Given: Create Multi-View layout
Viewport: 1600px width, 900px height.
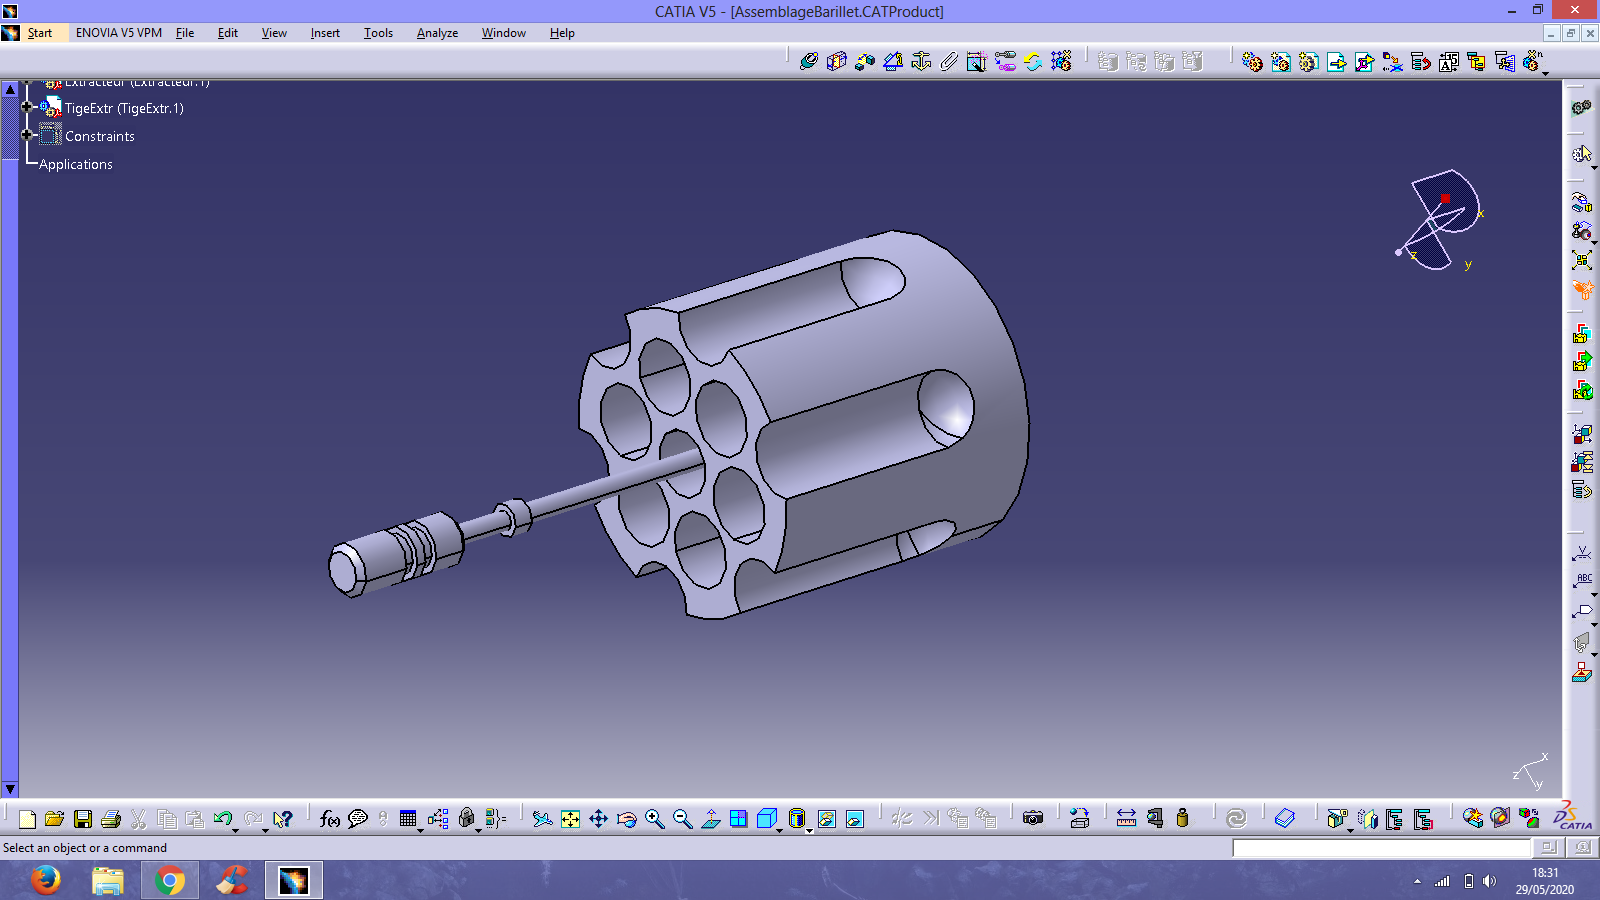Looking at the screenshot, I should pyautogui.click(x=738, y=819).
